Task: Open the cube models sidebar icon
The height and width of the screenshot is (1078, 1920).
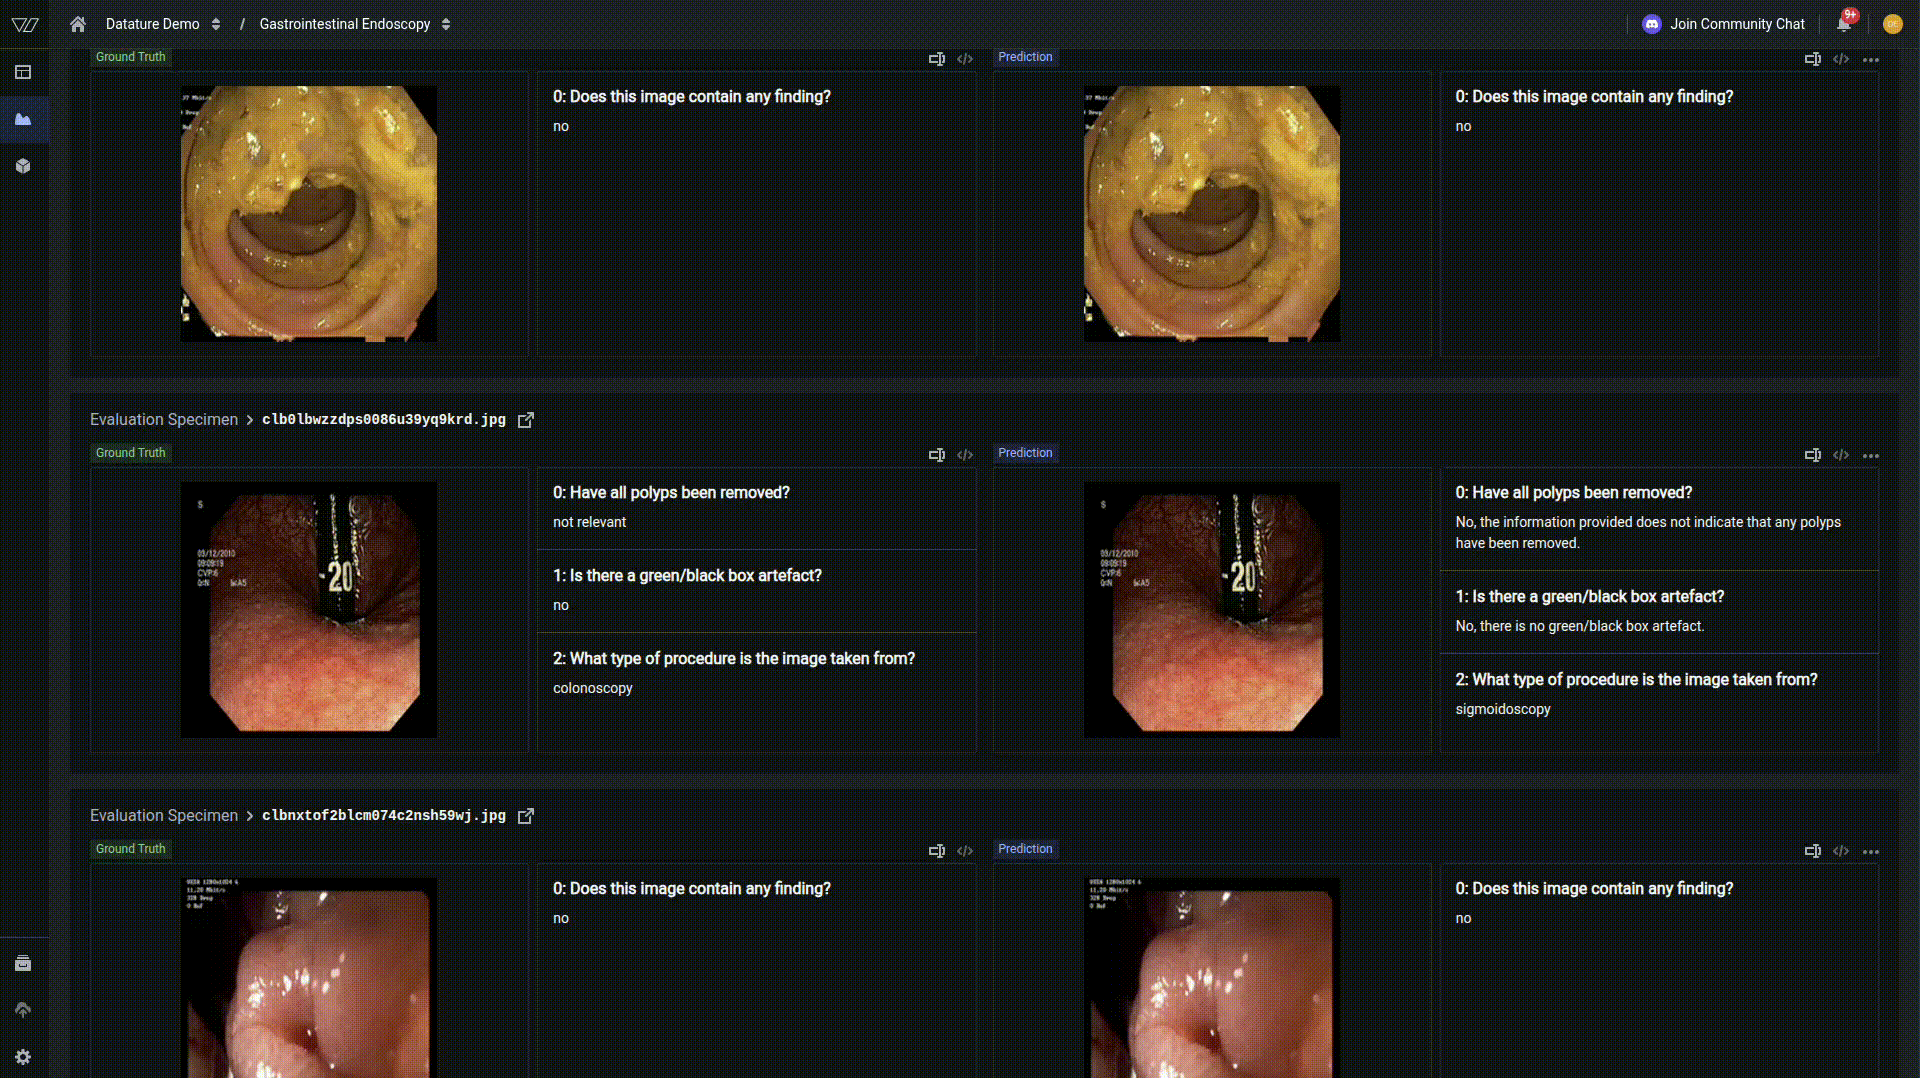Action: 23,166
